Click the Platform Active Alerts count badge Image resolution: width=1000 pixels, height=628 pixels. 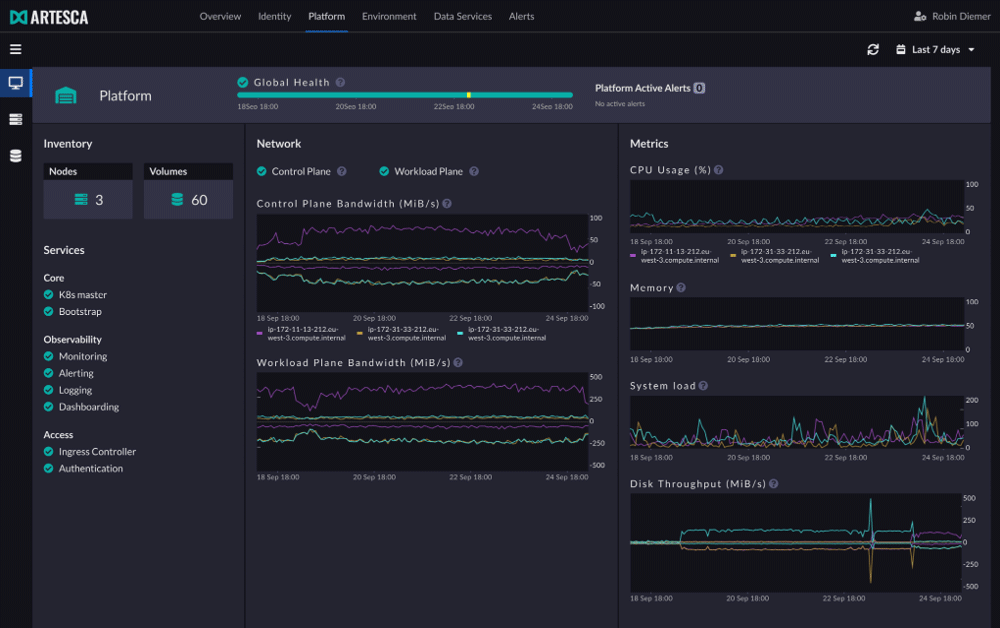pos(700,88)
